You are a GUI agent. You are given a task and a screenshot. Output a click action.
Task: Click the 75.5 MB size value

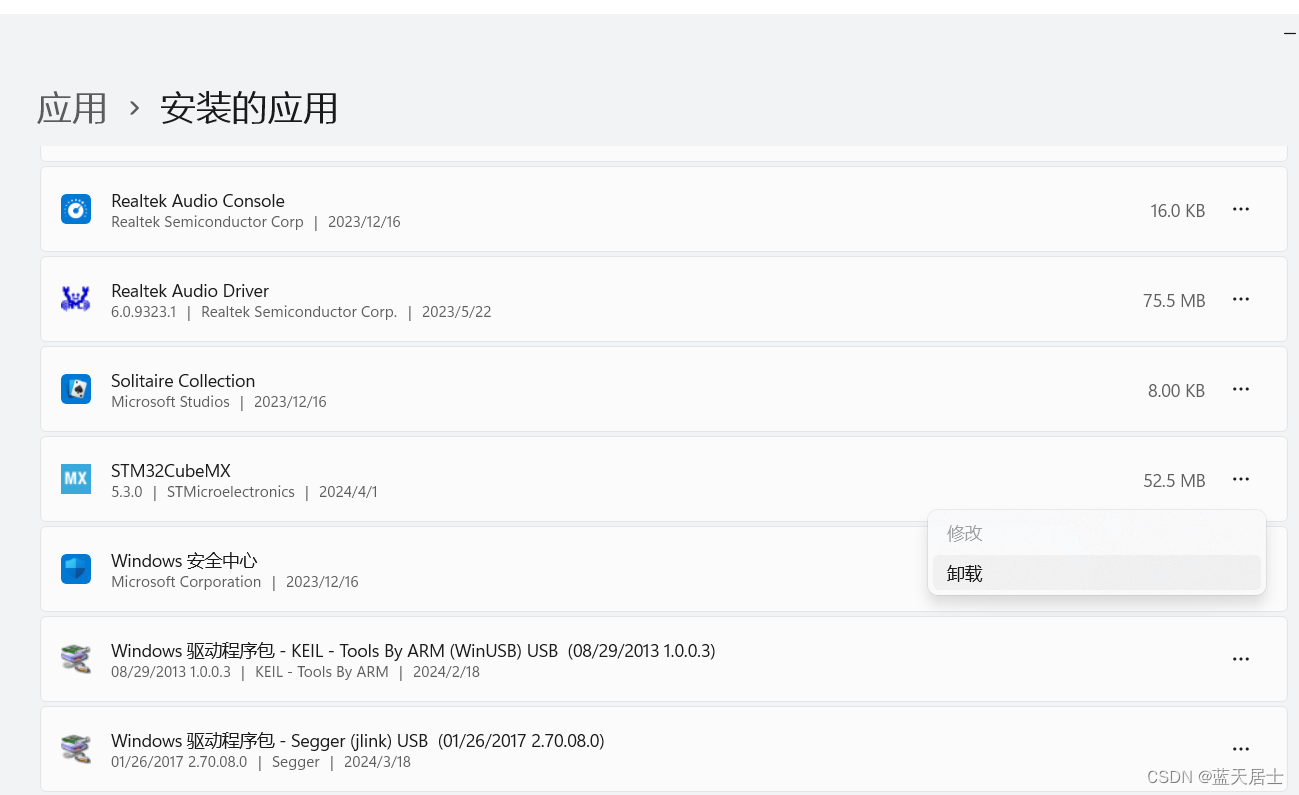click(x=1174, y=301)
